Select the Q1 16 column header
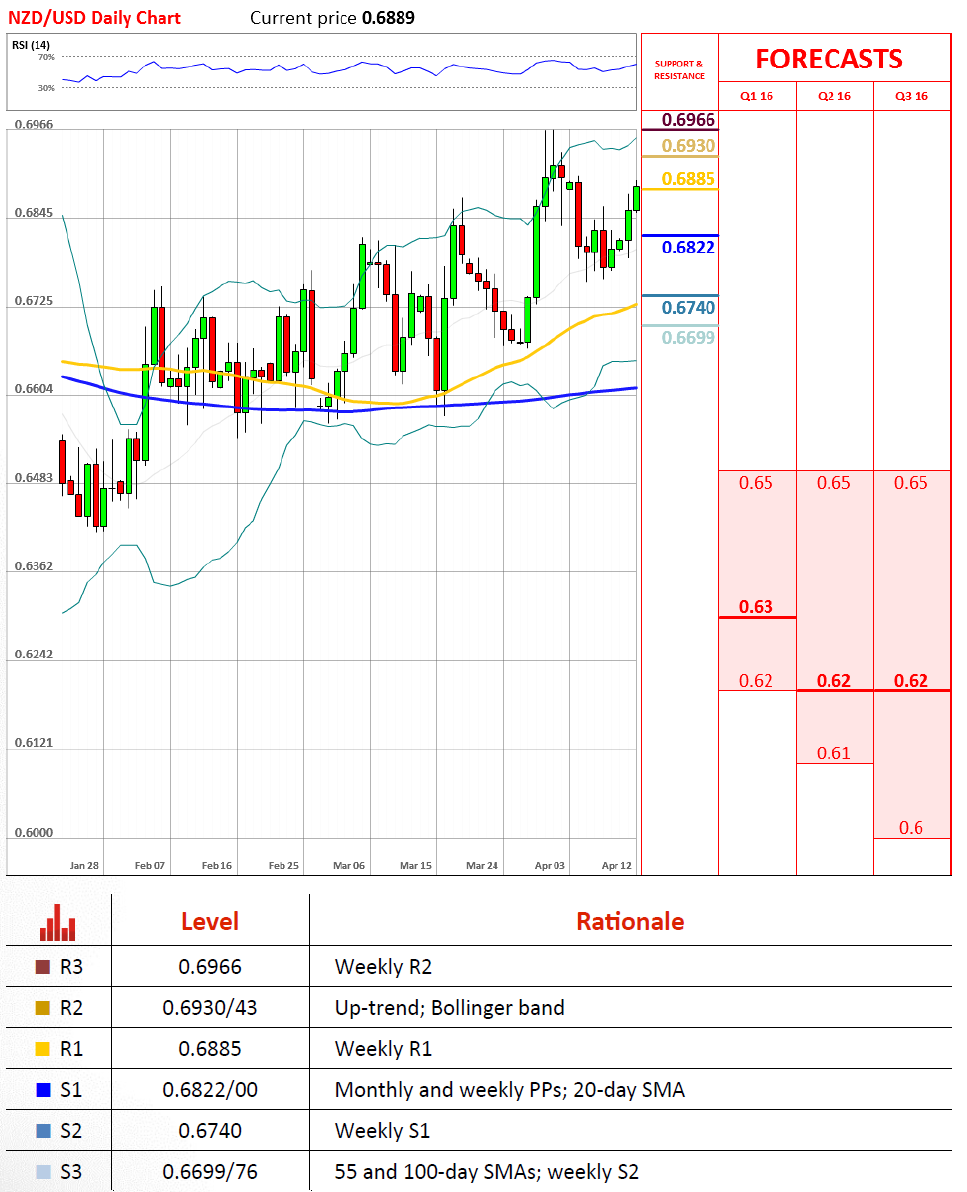The image size is (967, 1192). [756, 97]
